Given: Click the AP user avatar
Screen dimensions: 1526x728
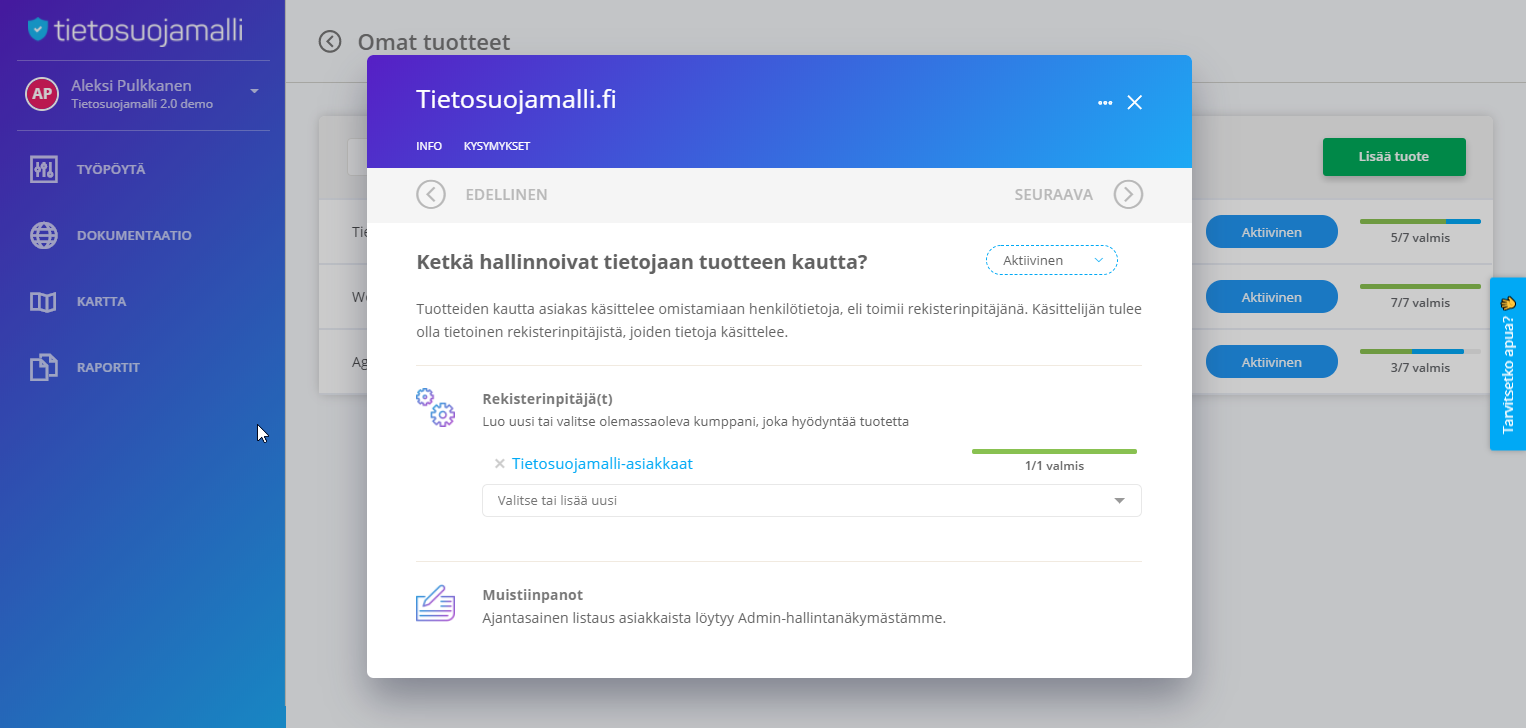Looking at the screenshot, I should (x=41, y=94).
